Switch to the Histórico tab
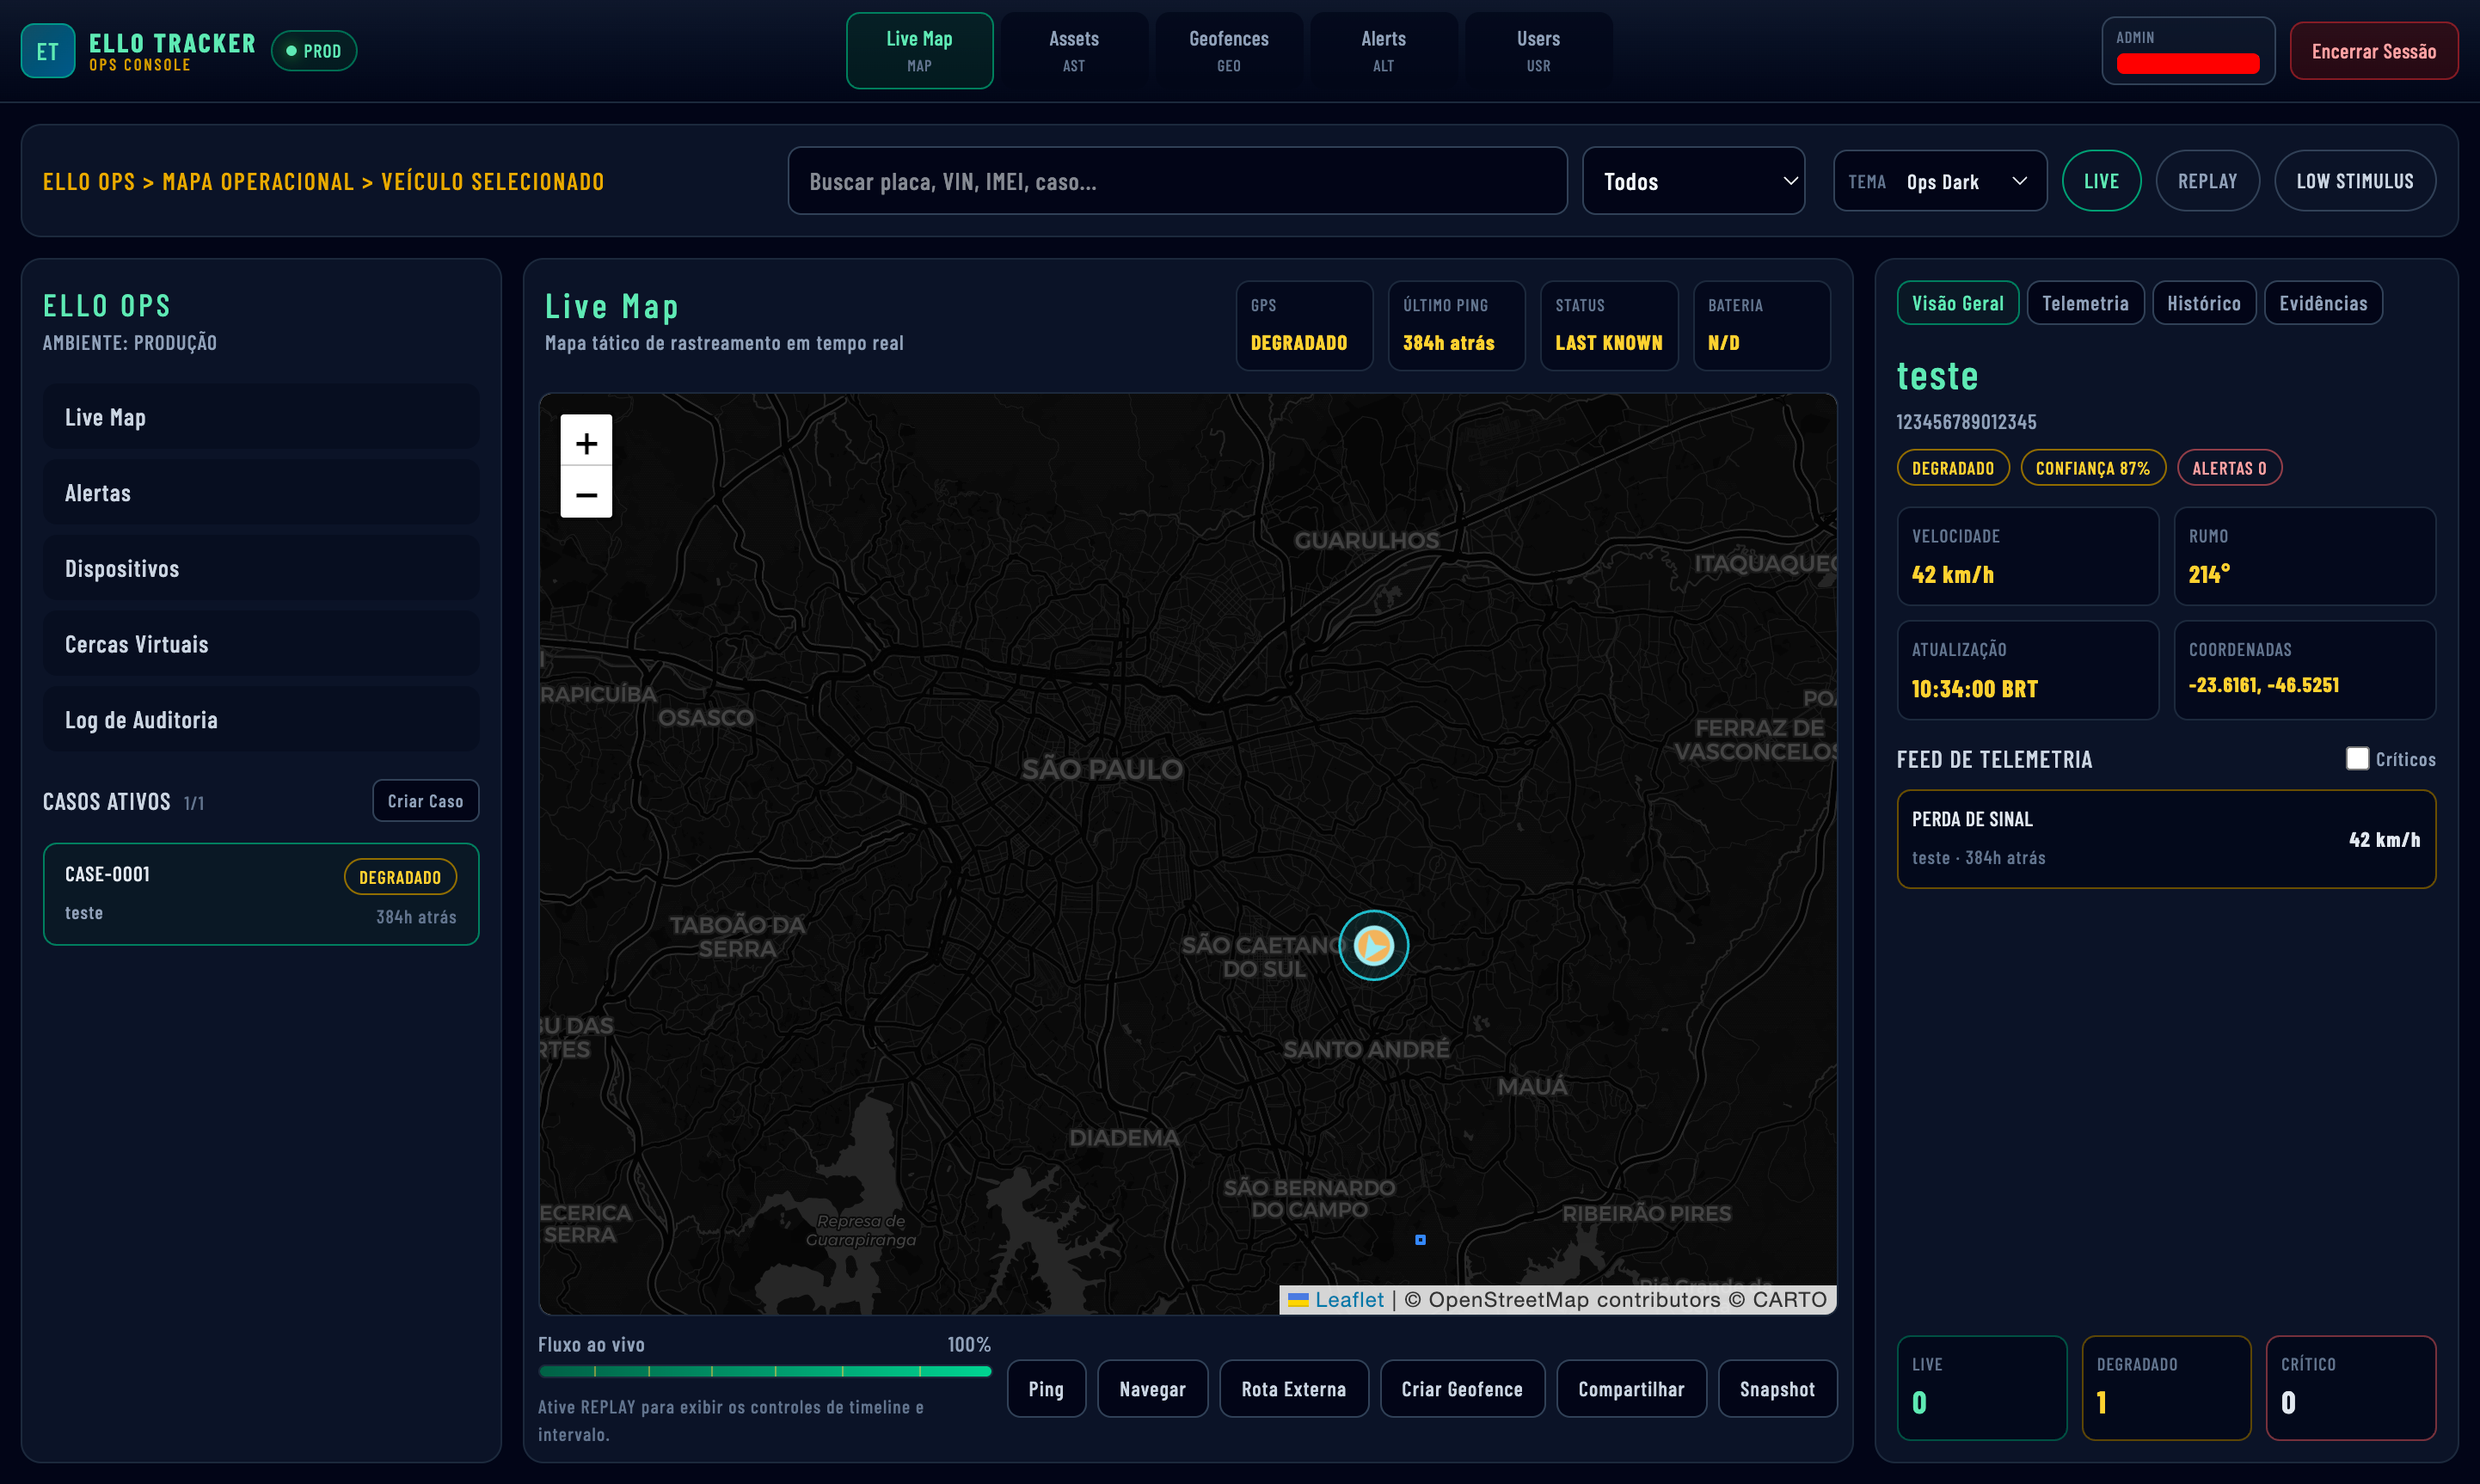This screenshot has height=1484, width=2480. coord(2203,303)
